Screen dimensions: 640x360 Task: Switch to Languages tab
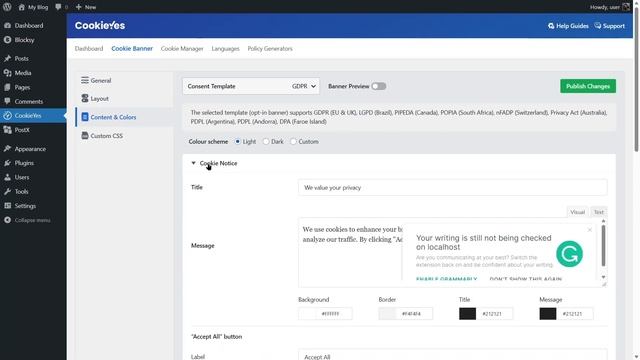[x=225, y=49]
